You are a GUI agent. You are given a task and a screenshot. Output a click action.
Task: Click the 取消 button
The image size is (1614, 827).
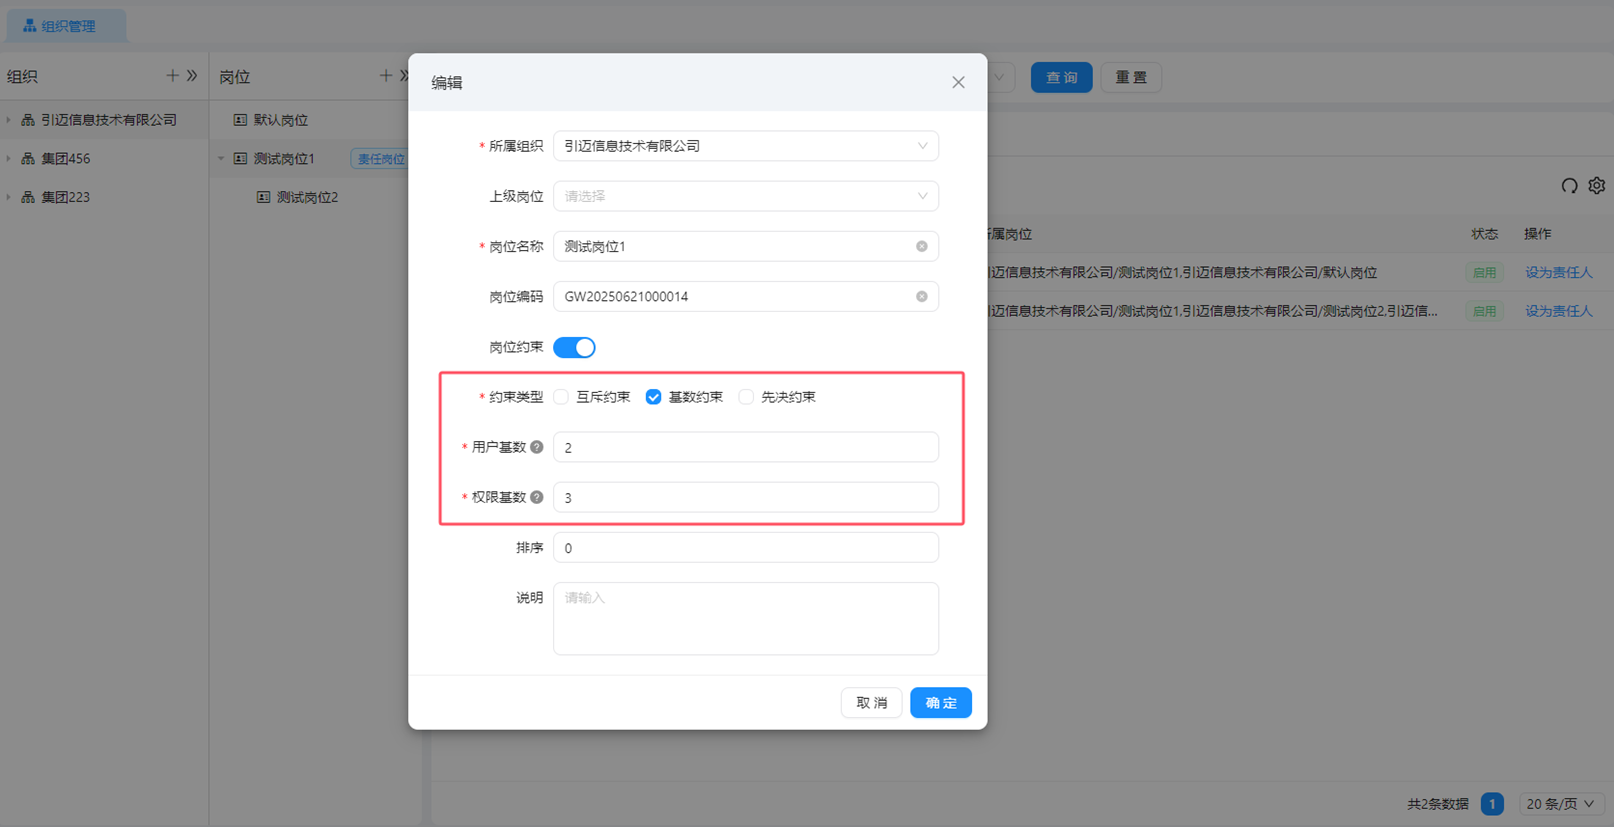[871, 703]
